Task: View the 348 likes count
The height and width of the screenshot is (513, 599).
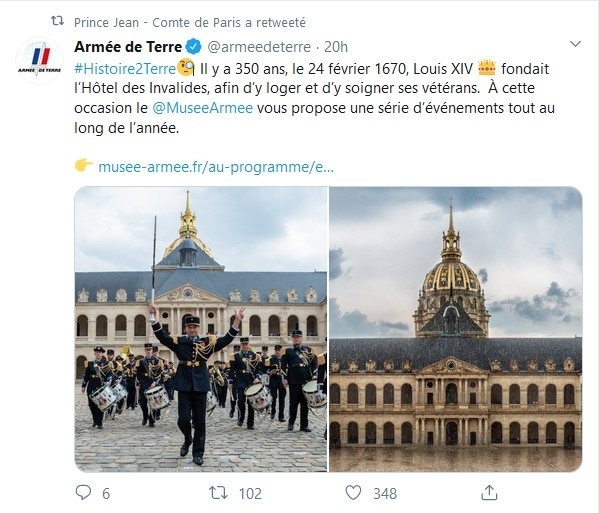Action: pos(385,494)
